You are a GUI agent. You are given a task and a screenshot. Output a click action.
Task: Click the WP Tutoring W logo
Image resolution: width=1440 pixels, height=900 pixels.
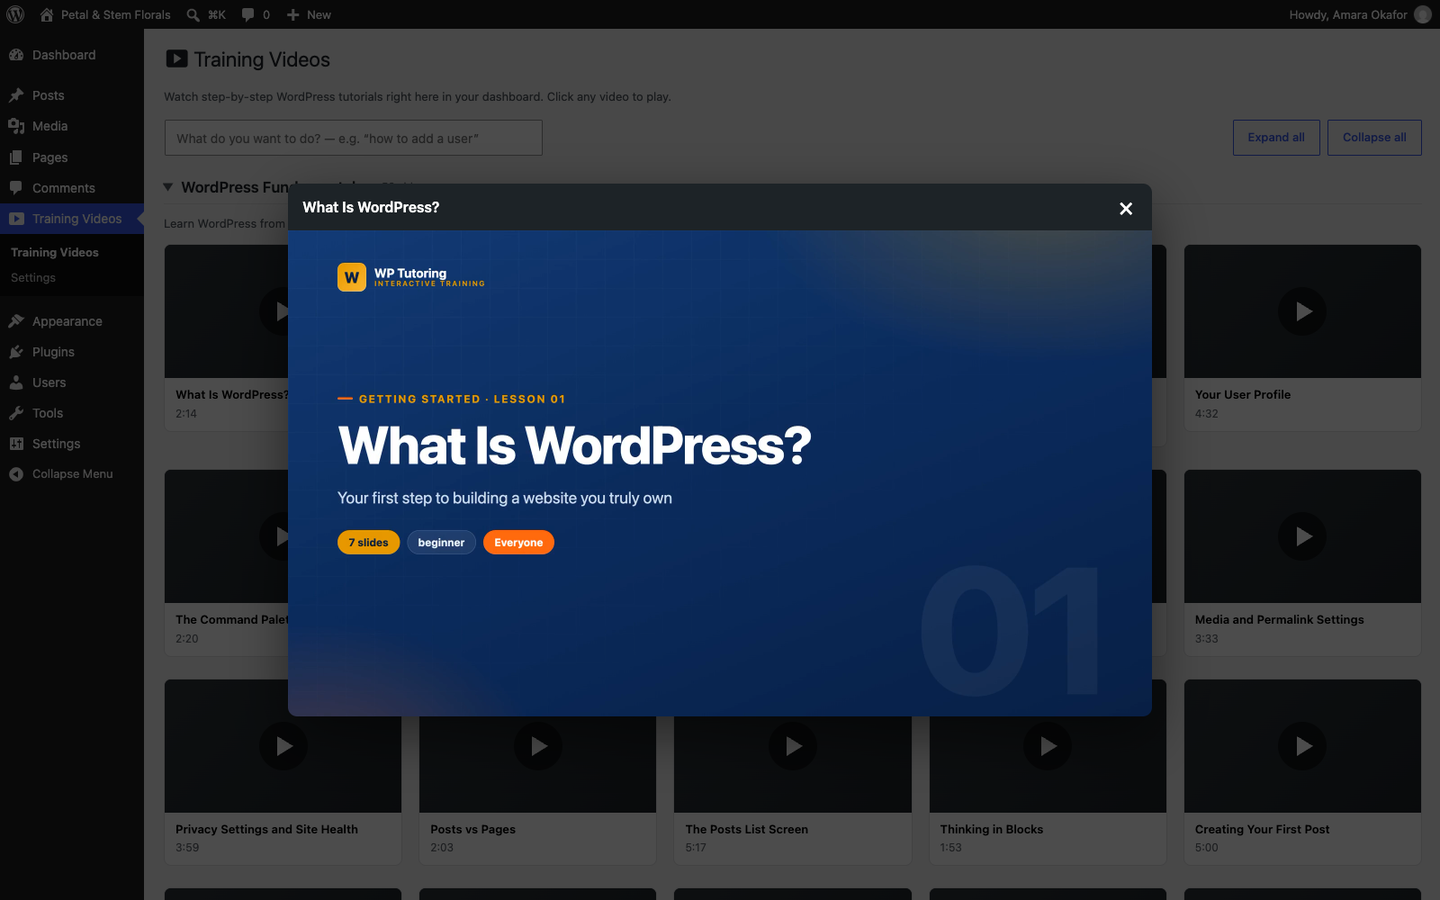(352, 277)
